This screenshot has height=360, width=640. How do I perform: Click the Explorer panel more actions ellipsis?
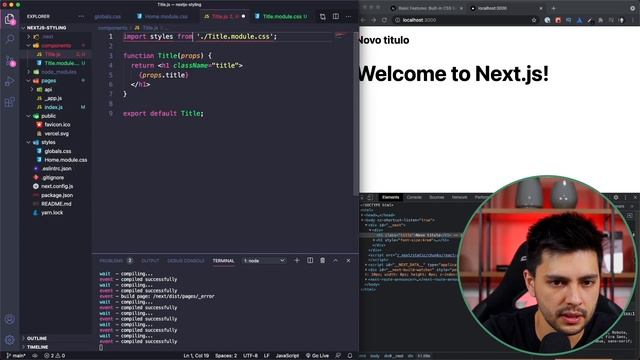click(81, 16)
